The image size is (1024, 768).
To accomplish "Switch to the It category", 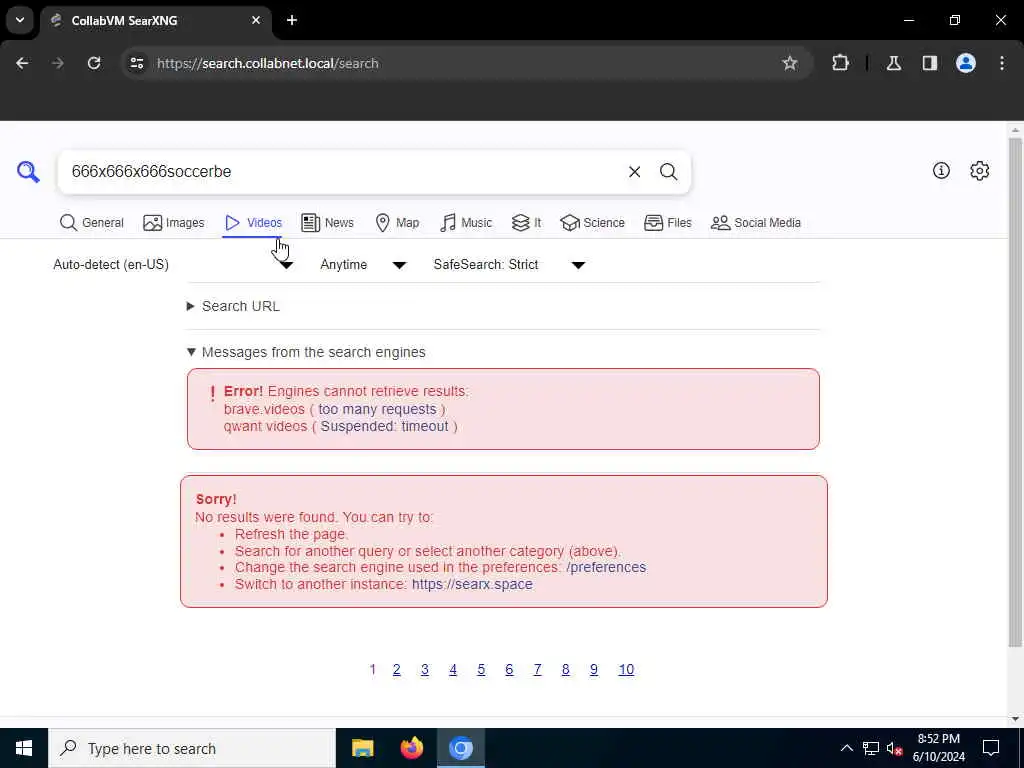I will [526, 223].
